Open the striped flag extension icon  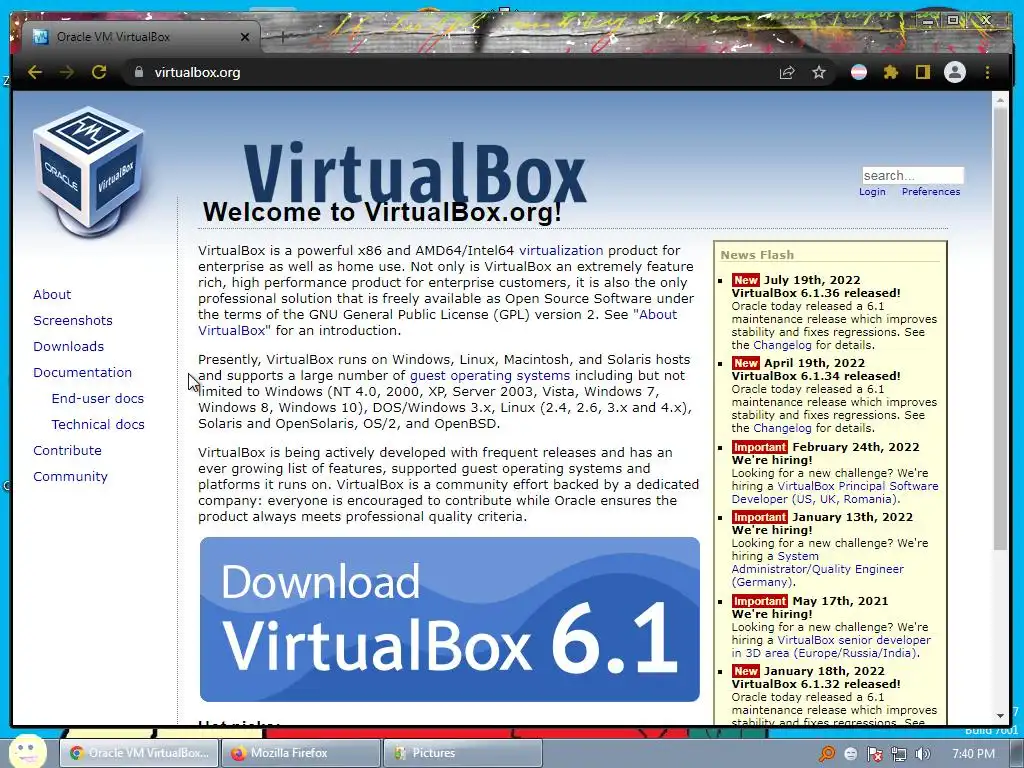tap(859, 72)
